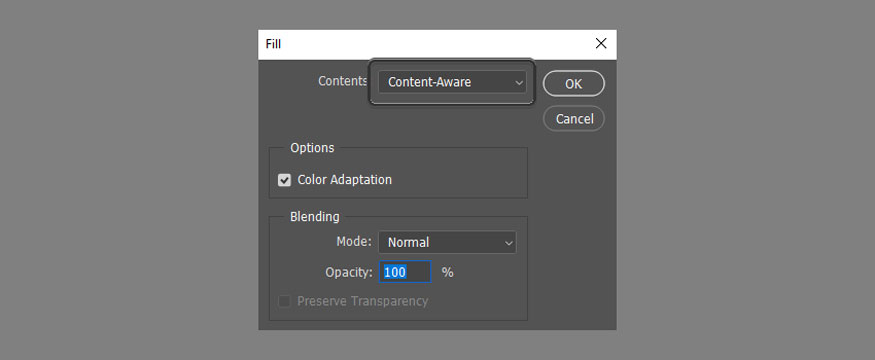This screenshot has width=875, height=360.
Task: Confirm the fill with the OK button
Action: pos(573,84)
